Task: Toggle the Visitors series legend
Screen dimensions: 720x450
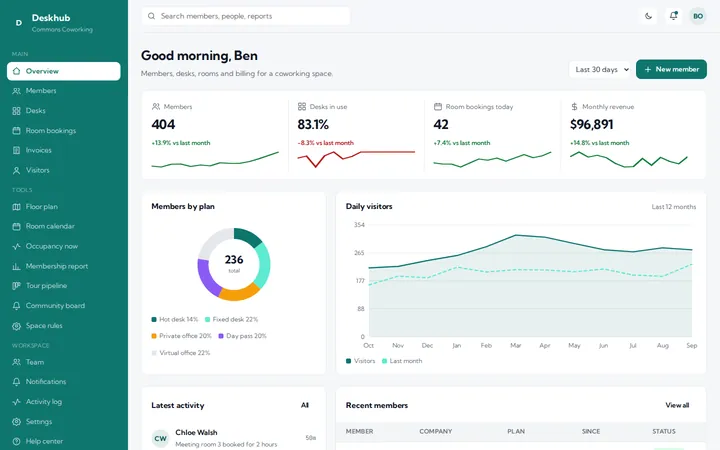Action: 360,361
